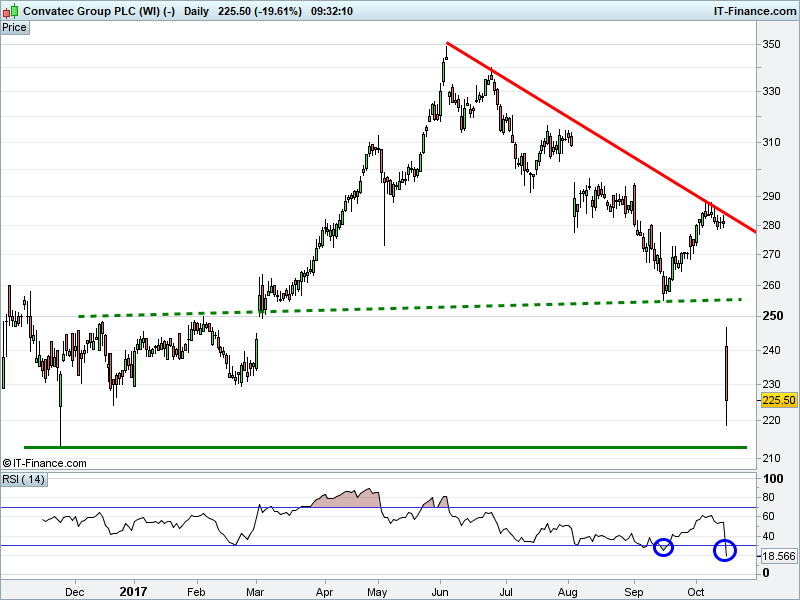Click the 2017 label on time axis
The width and height of the screenshot is (800, 600).
(134, 591)
